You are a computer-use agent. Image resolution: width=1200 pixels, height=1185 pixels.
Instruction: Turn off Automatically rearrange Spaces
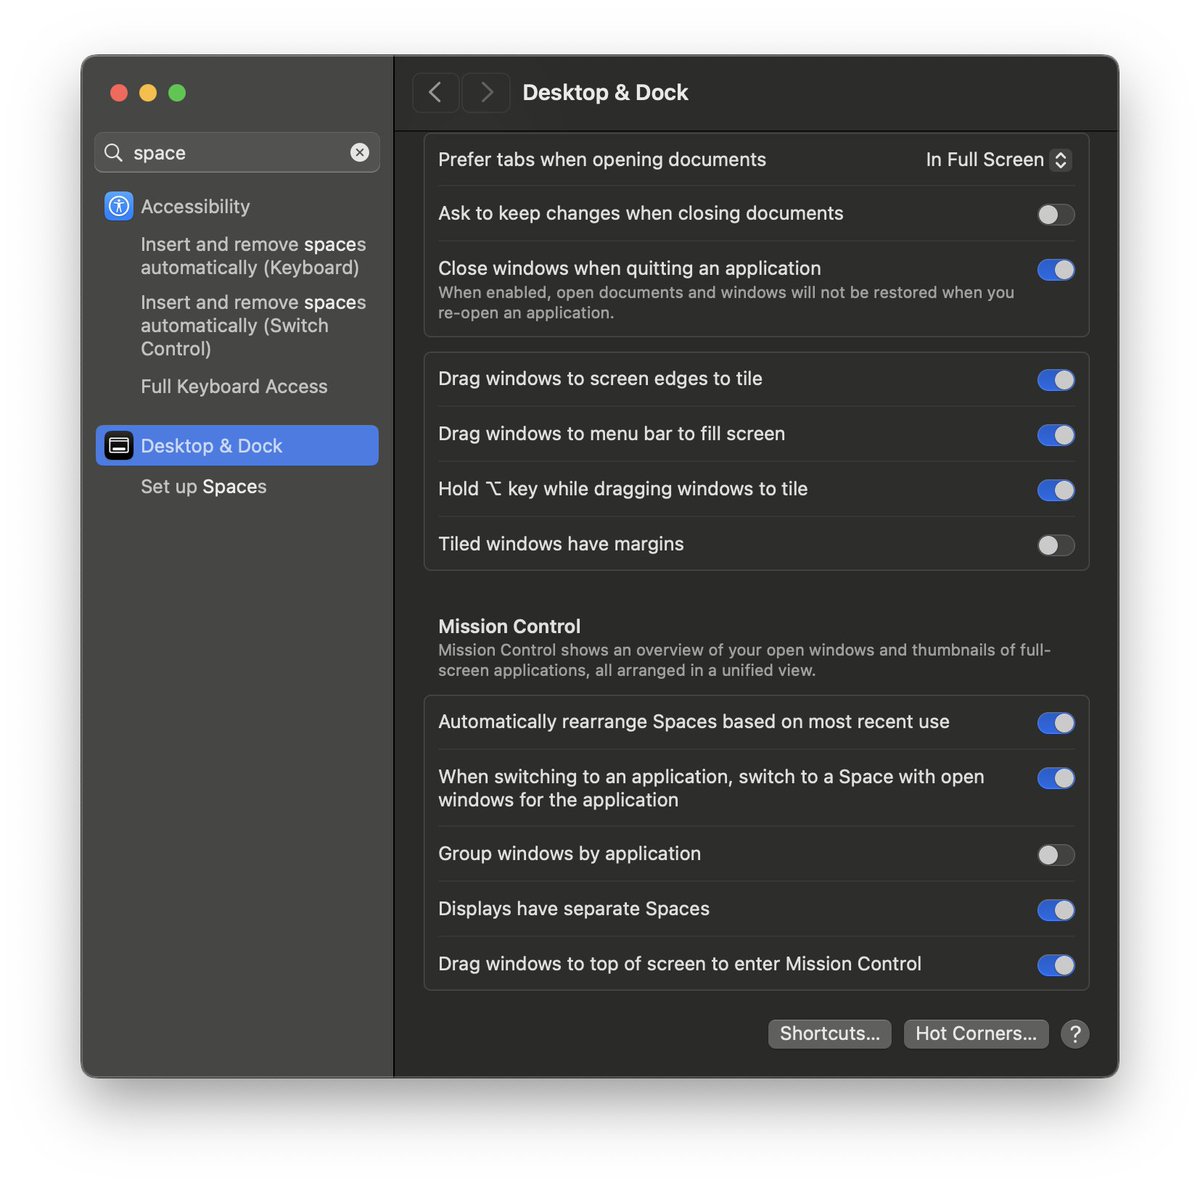tap(1056, 722)
